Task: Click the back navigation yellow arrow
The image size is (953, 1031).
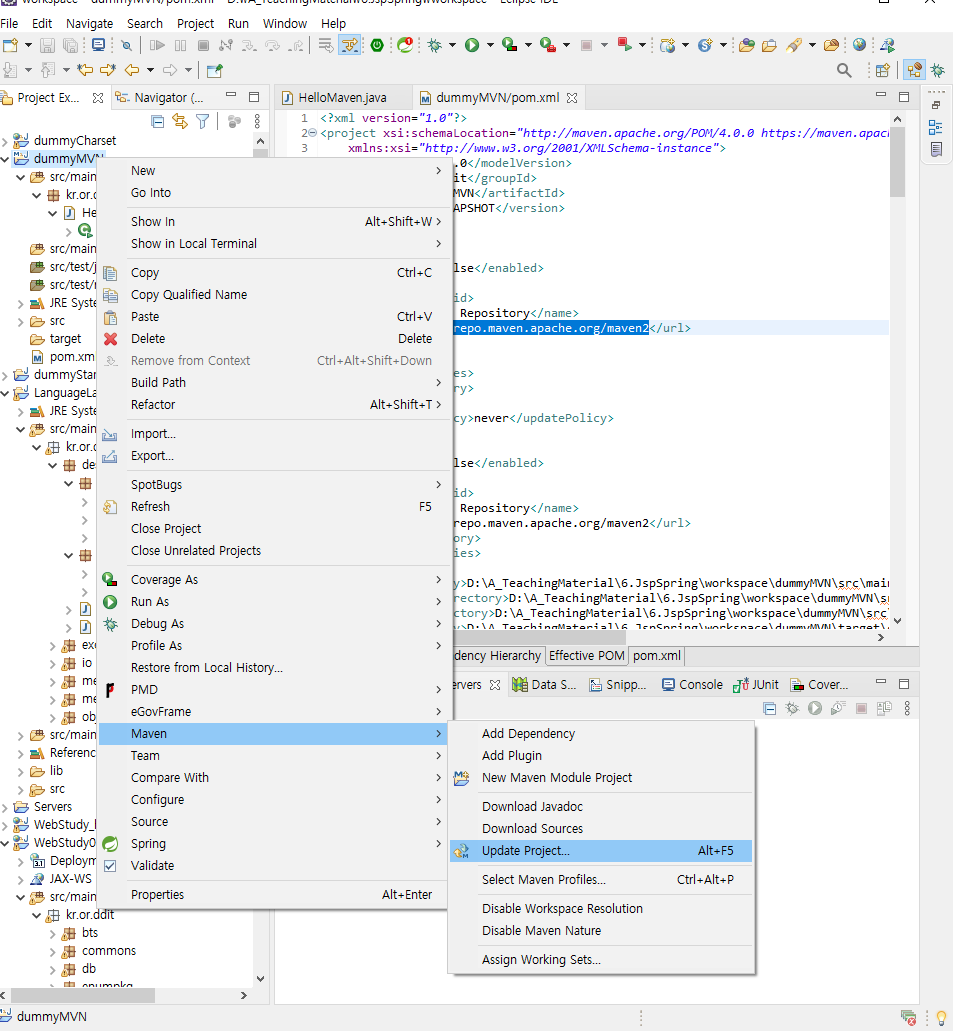Action: coord(132,70)
